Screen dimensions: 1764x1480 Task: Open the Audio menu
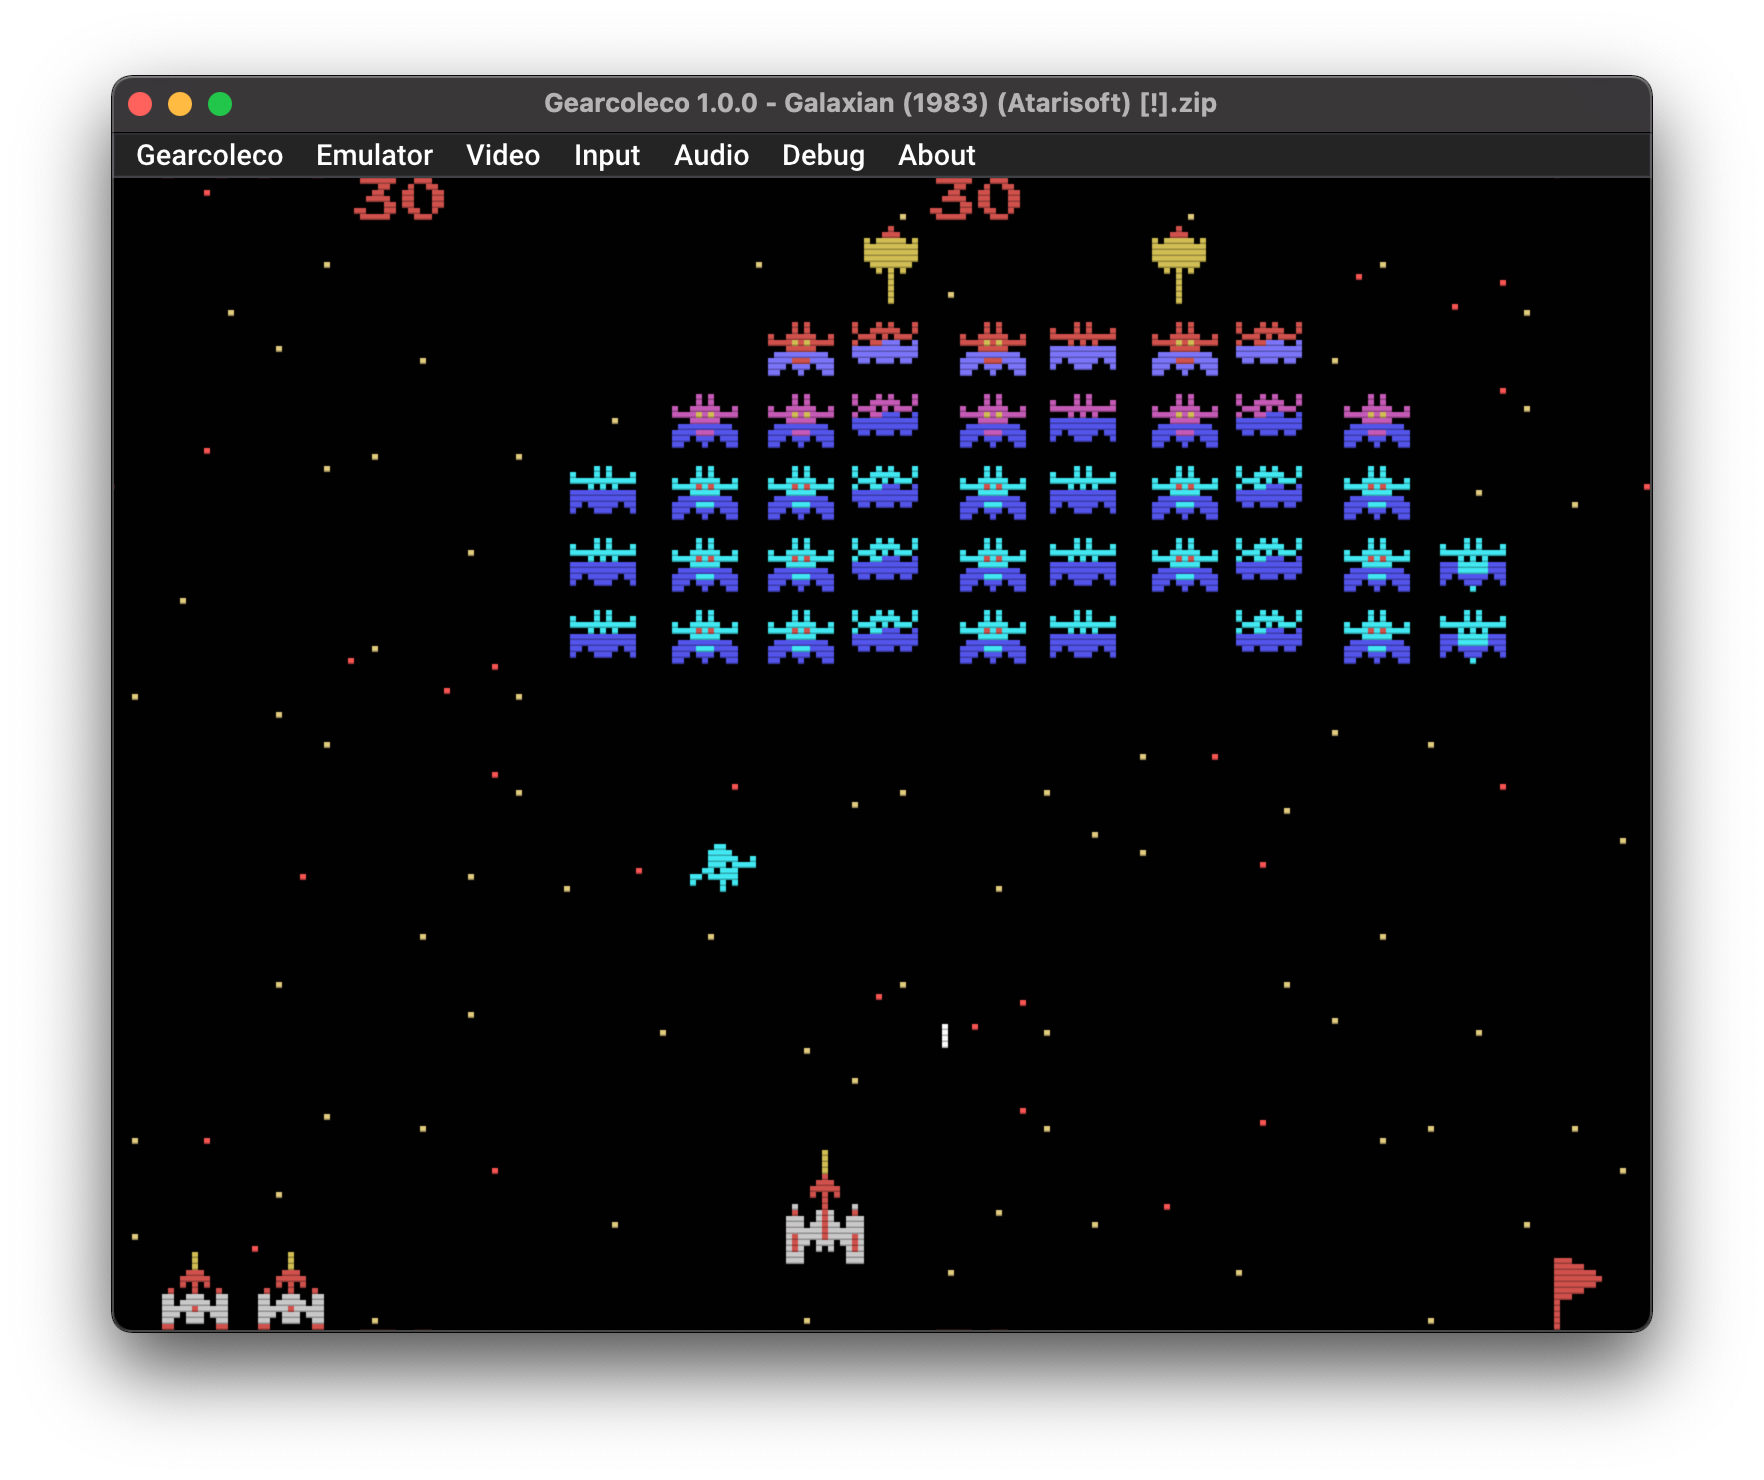tap(711, 155)
